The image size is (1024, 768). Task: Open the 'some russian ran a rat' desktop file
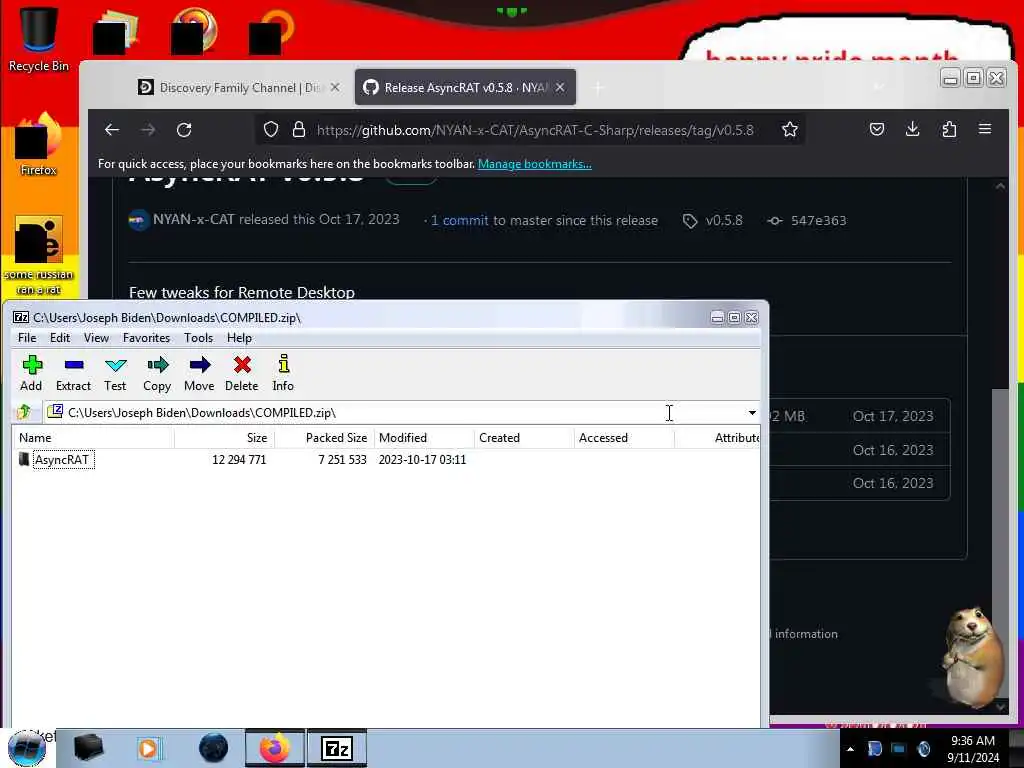[x=39, y=255]
